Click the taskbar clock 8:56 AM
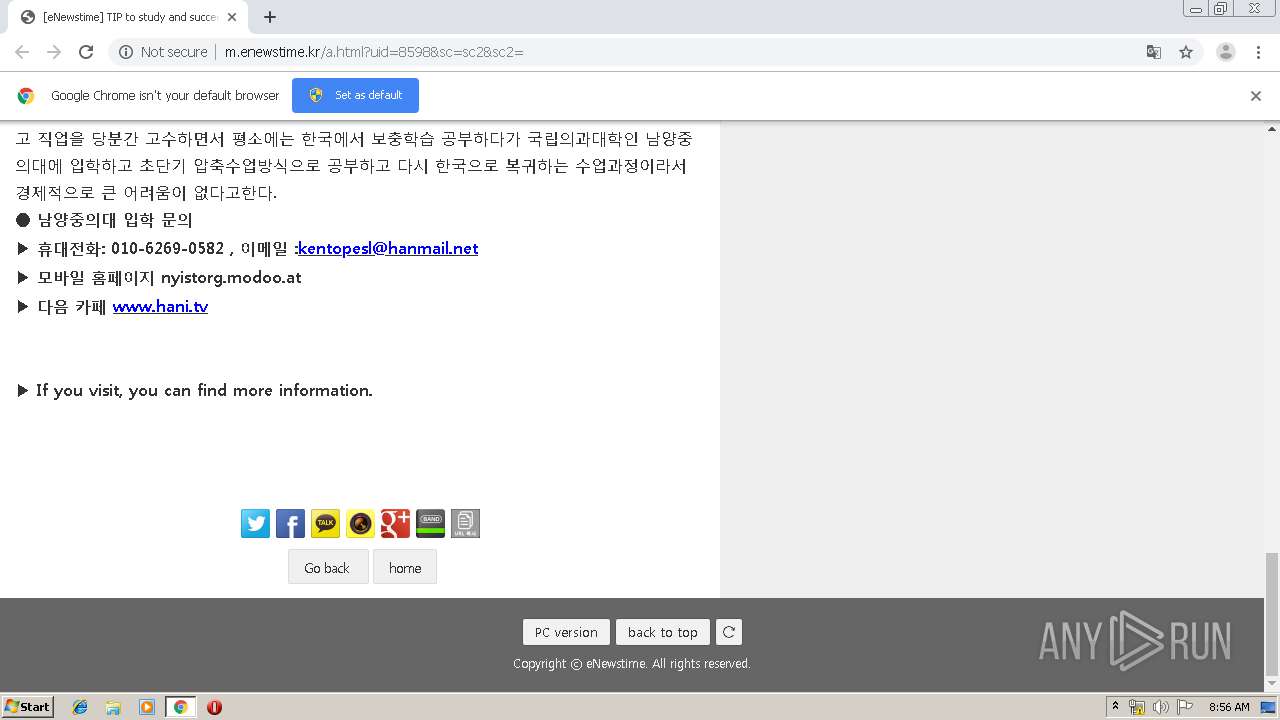 click(1229, 707)
